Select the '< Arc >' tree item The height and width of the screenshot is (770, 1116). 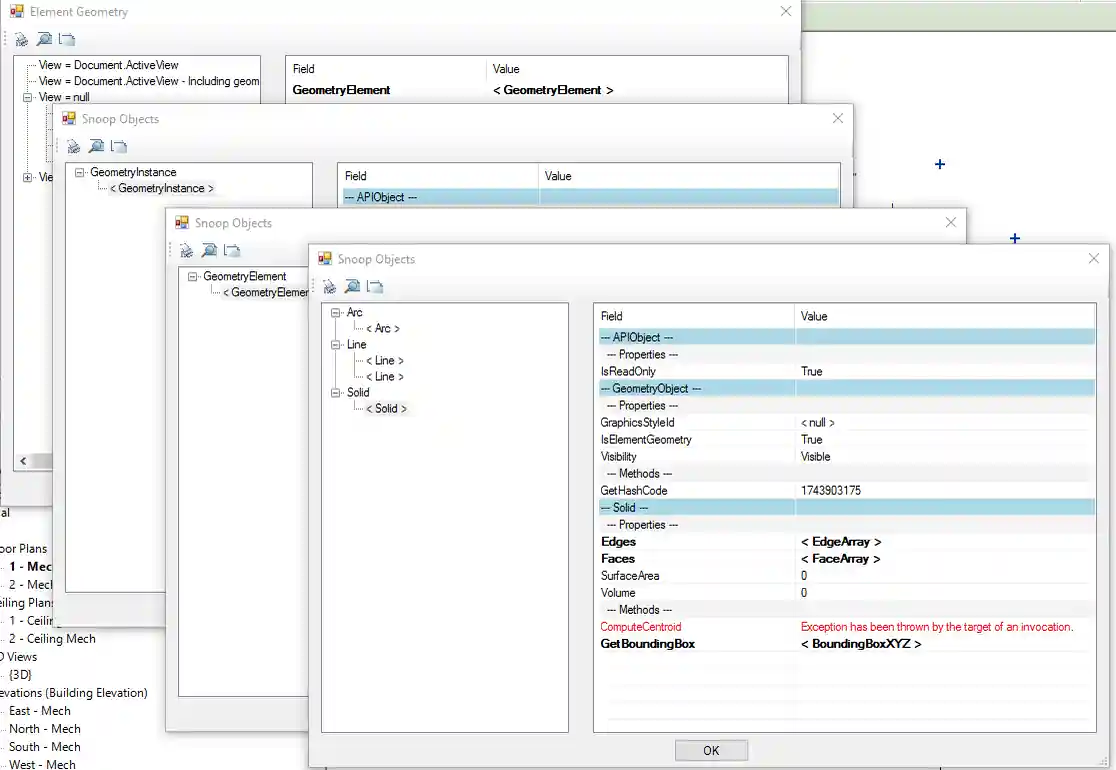coord(382,329)
